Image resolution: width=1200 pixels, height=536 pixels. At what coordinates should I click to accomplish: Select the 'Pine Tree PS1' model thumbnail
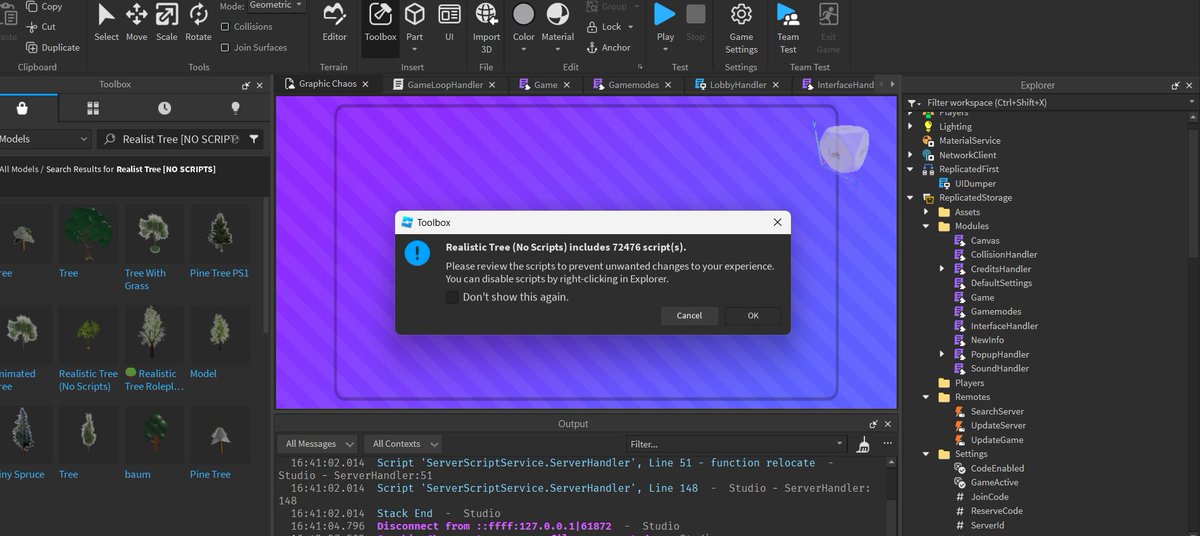[x=219, y=234]
